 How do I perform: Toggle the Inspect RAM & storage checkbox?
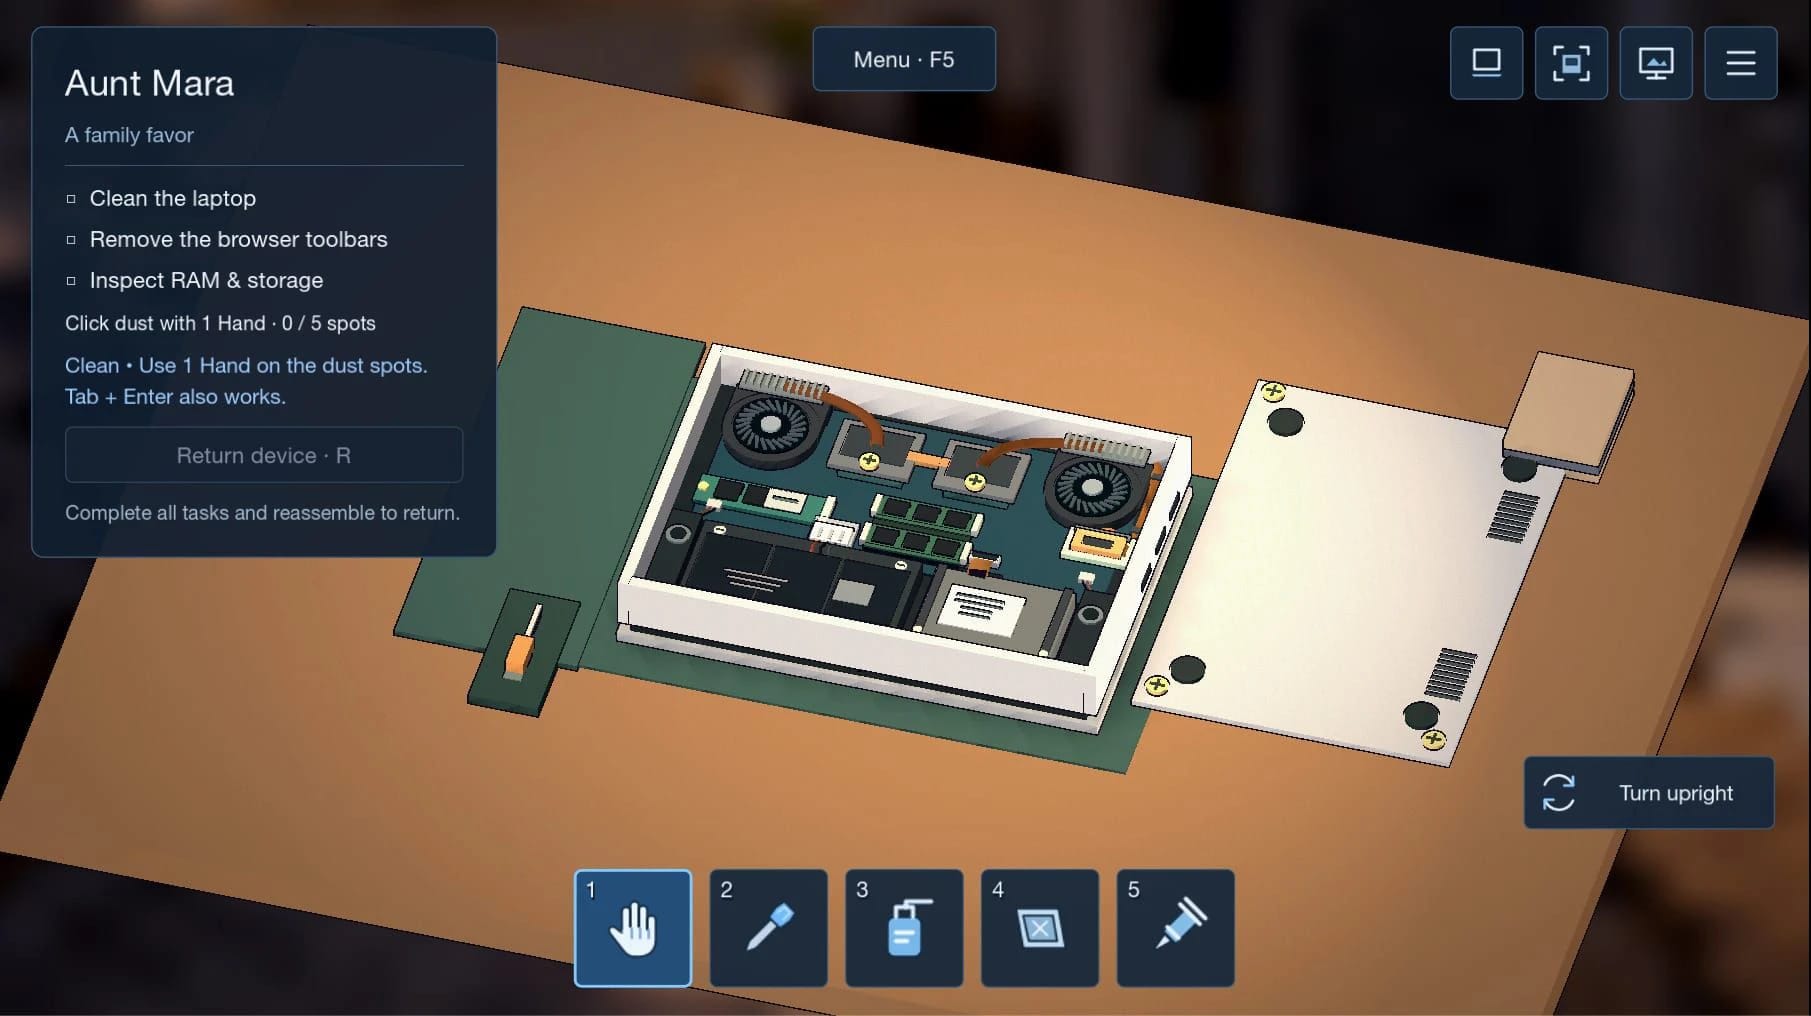(x=71, y=281)
